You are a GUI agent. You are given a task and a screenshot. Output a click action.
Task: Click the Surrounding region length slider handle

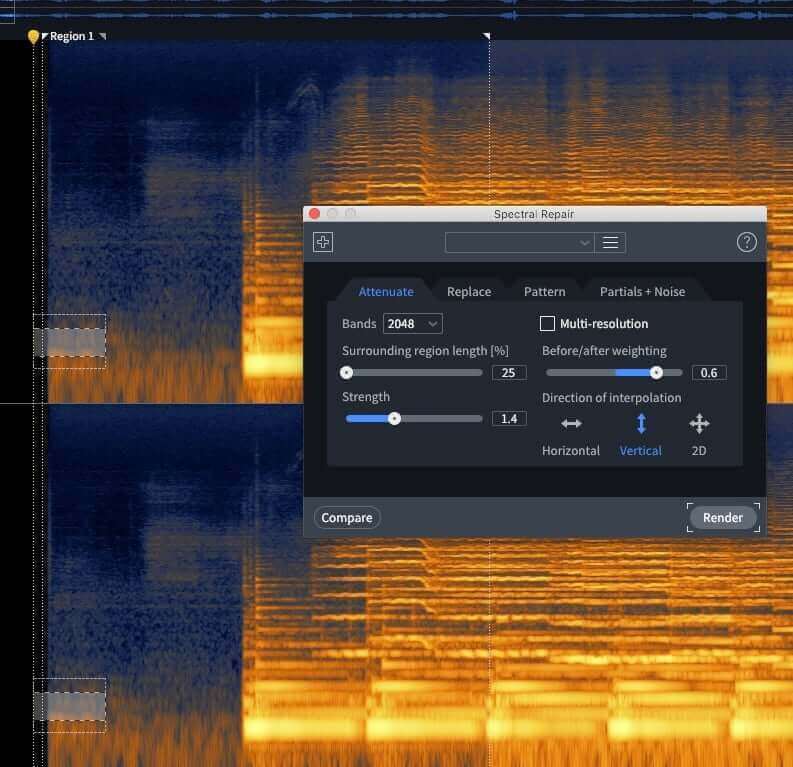[346, 373]
